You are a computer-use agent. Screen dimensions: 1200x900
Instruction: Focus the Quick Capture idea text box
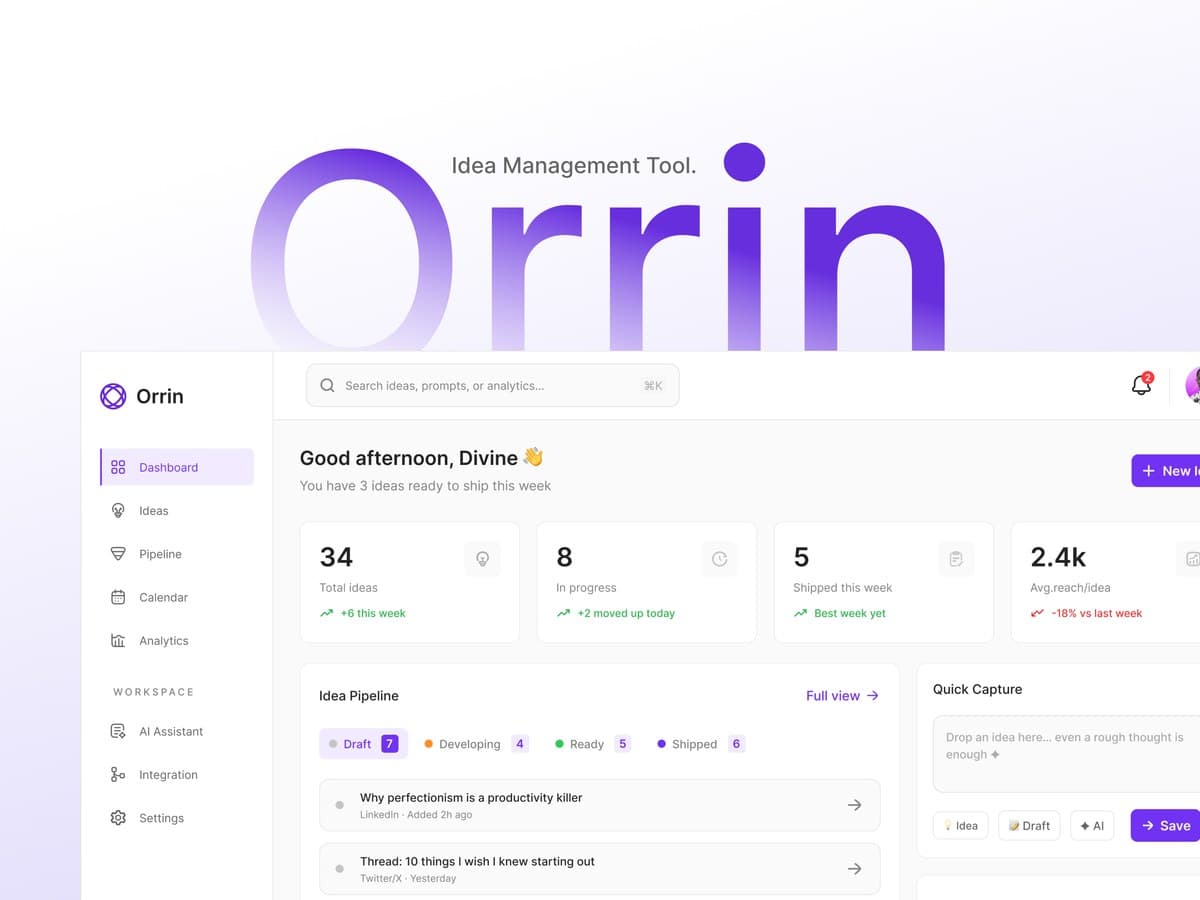(x=1066, y=754)
